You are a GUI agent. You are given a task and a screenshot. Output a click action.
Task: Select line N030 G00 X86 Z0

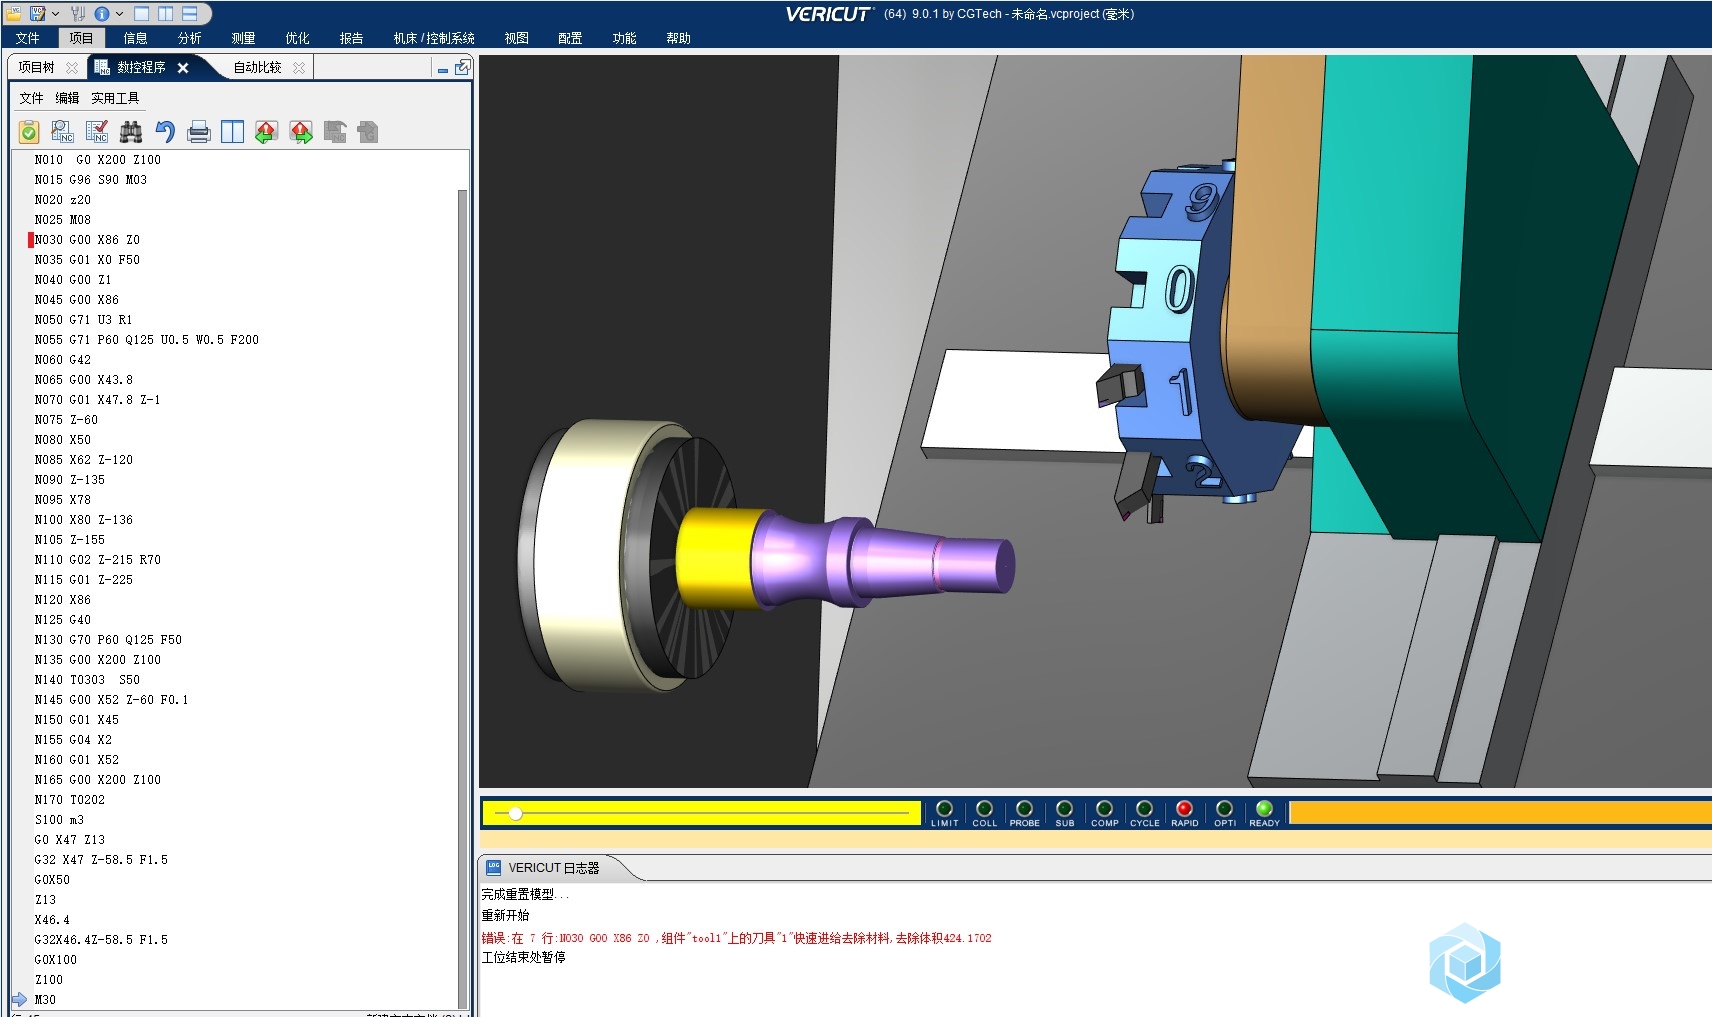[x=87, y=240]
